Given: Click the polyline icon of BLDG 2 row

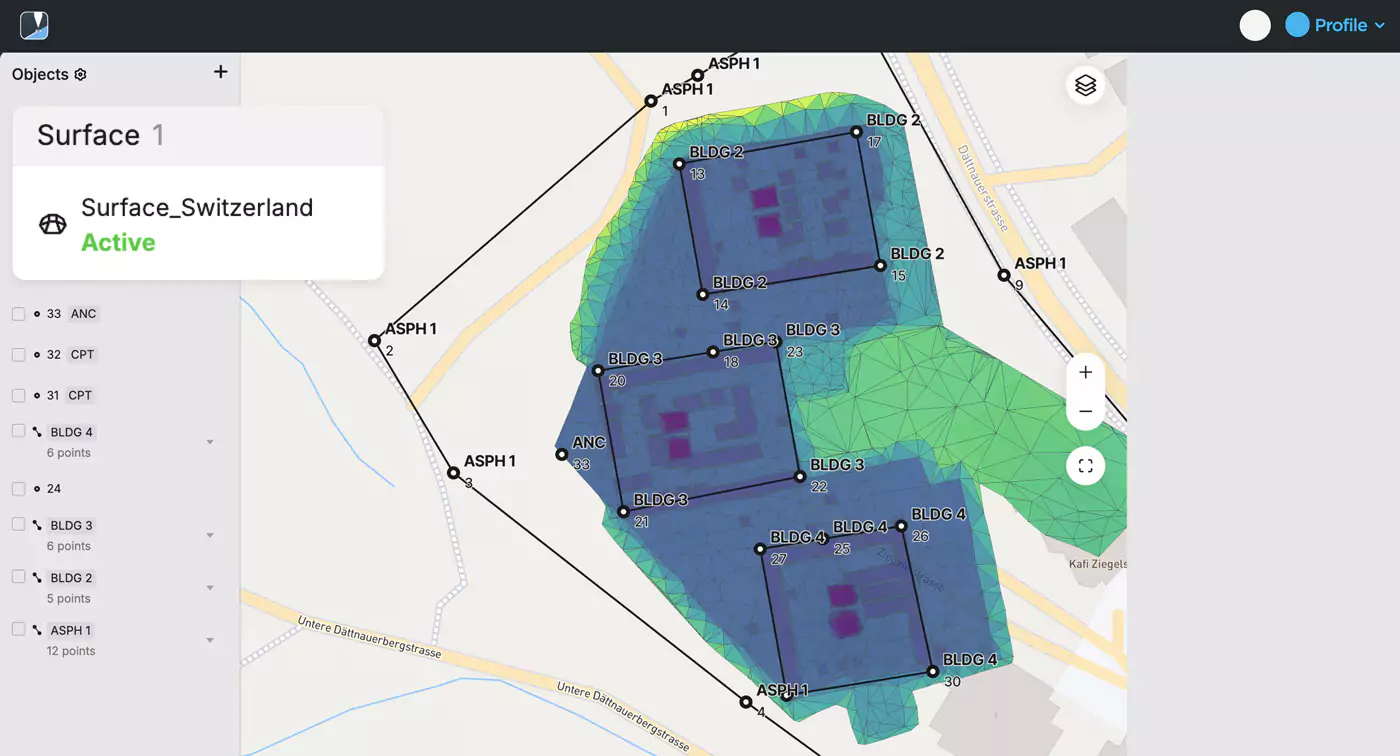Looking at the screenshot, I should point(37,577).
